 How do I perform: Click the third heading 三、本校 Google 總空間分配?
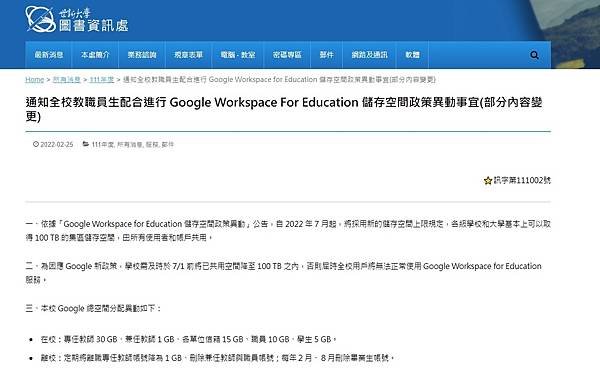tap(93, 308)
